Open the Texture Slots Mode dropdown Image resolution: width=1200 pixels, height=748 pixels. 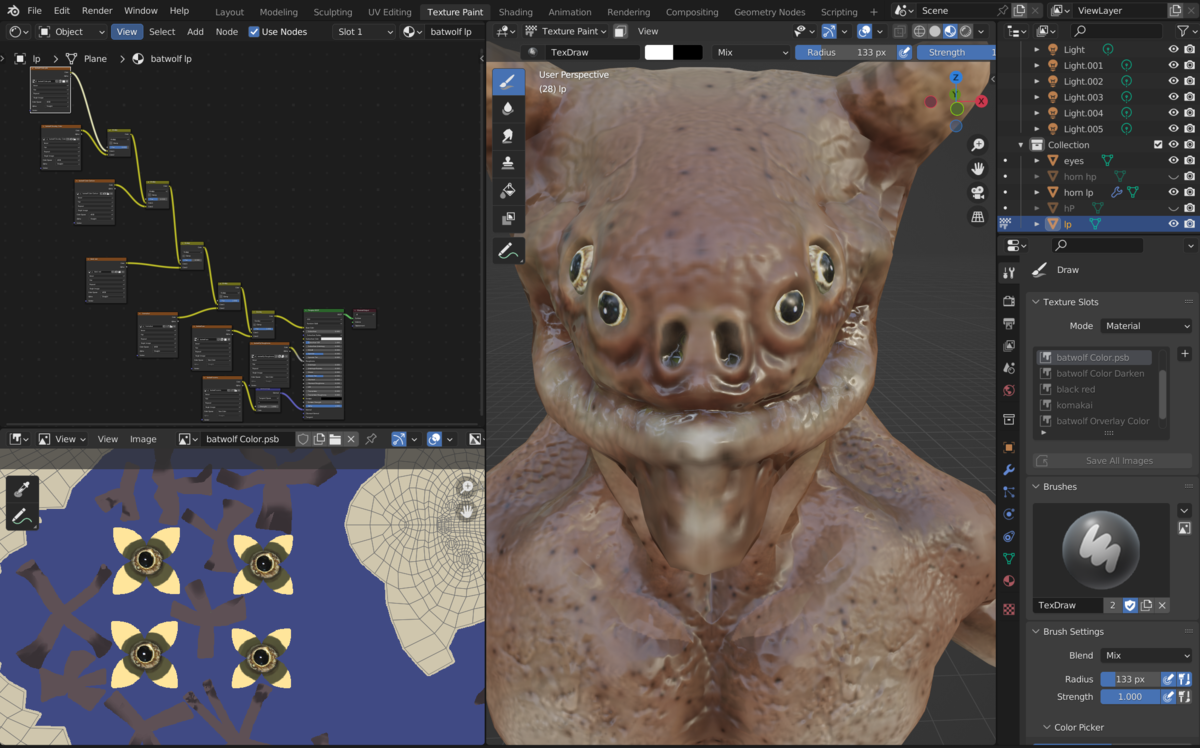[x=1146, y=326]
